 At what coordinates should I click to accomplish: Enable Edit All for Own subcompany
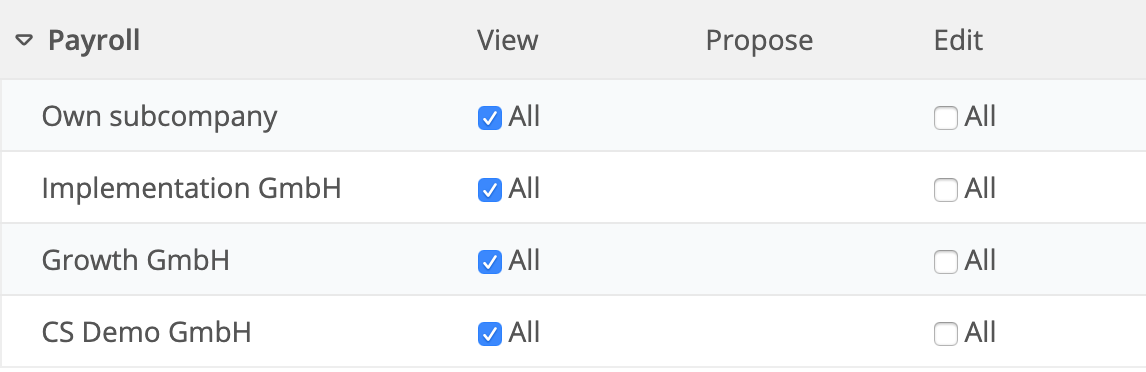(946, 118)
